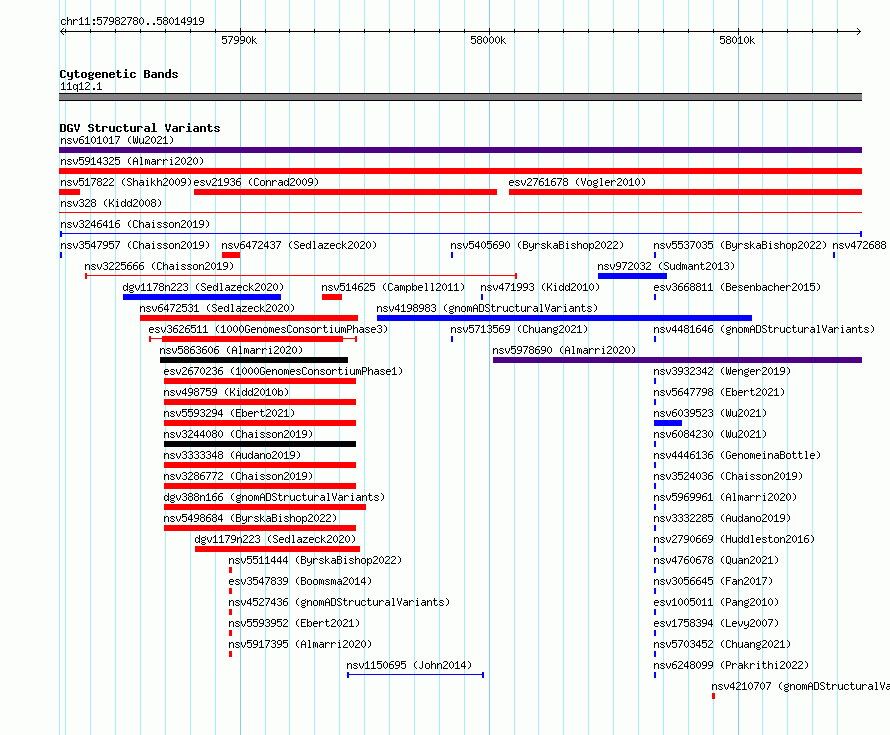Click the small red nsv6472437 bar
This screenshot has width=890, height=735.
click(231, 255)
